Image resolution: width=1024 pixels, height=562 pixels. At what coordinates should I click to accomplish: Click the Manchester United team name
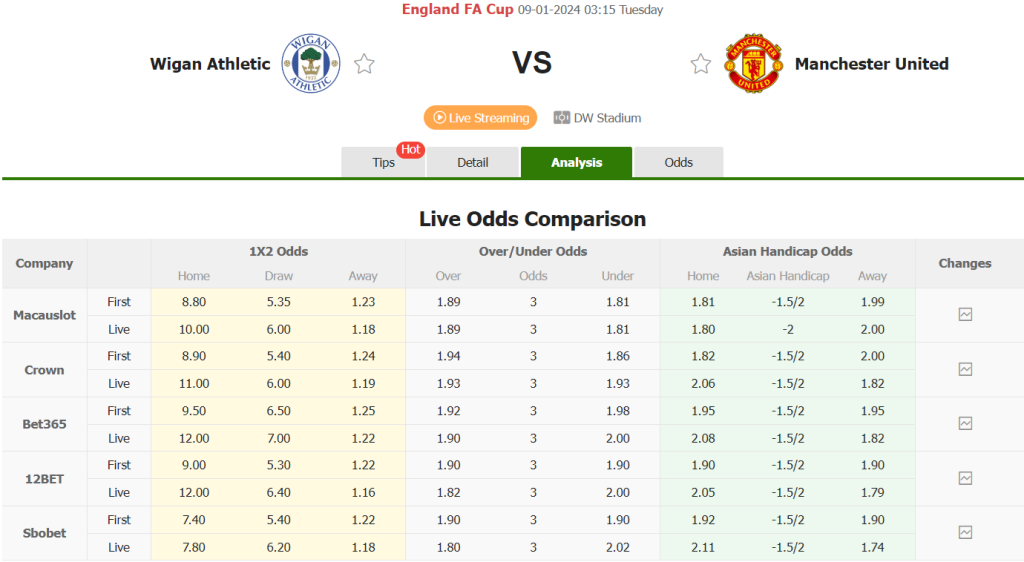point(871,64)
